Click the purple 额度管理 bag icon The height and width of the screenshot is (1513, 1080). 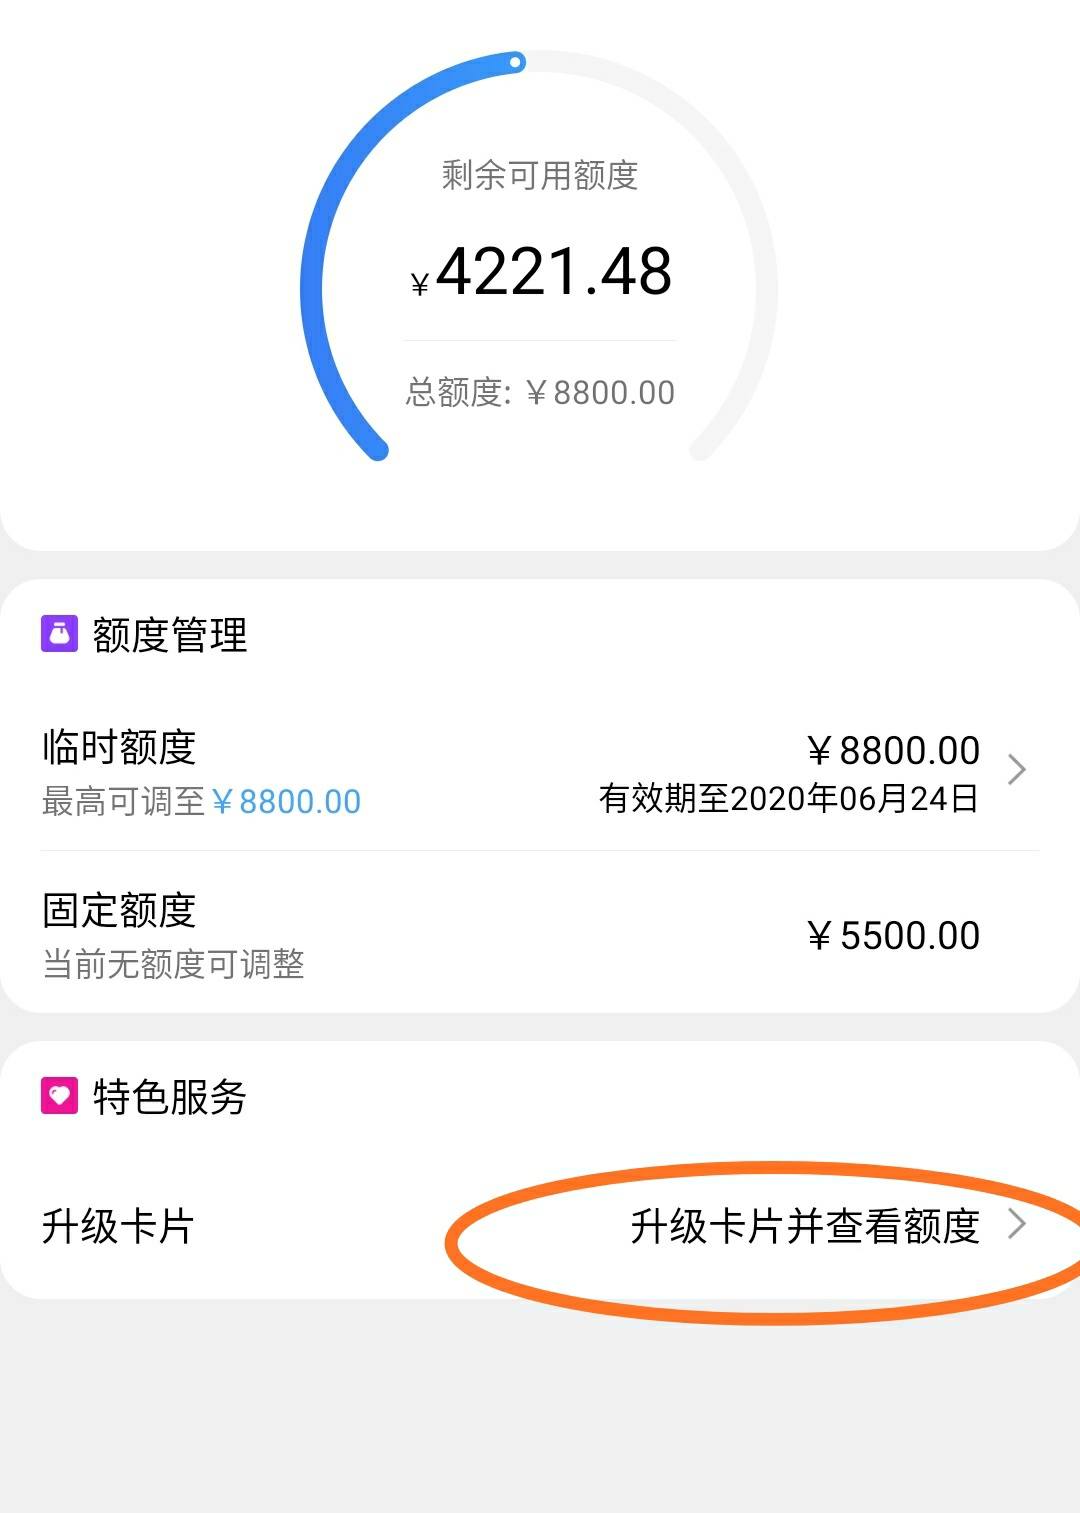(x=59, y=634)
